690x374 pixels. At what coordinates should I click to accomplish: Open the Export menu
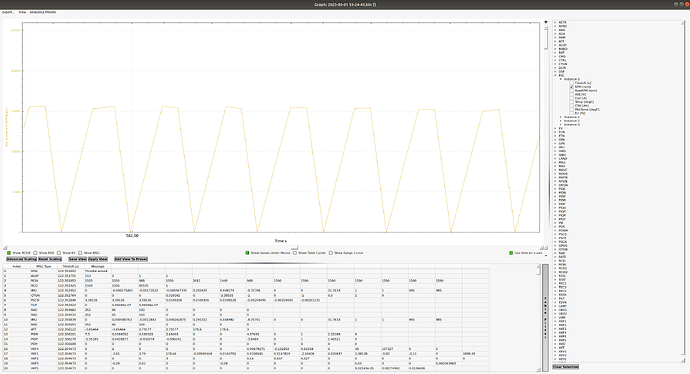point(8,12)
